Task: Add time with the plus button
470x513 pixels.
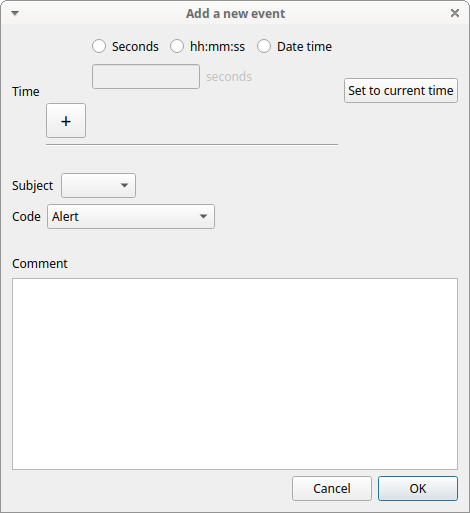Action: [x=66, y=121]
